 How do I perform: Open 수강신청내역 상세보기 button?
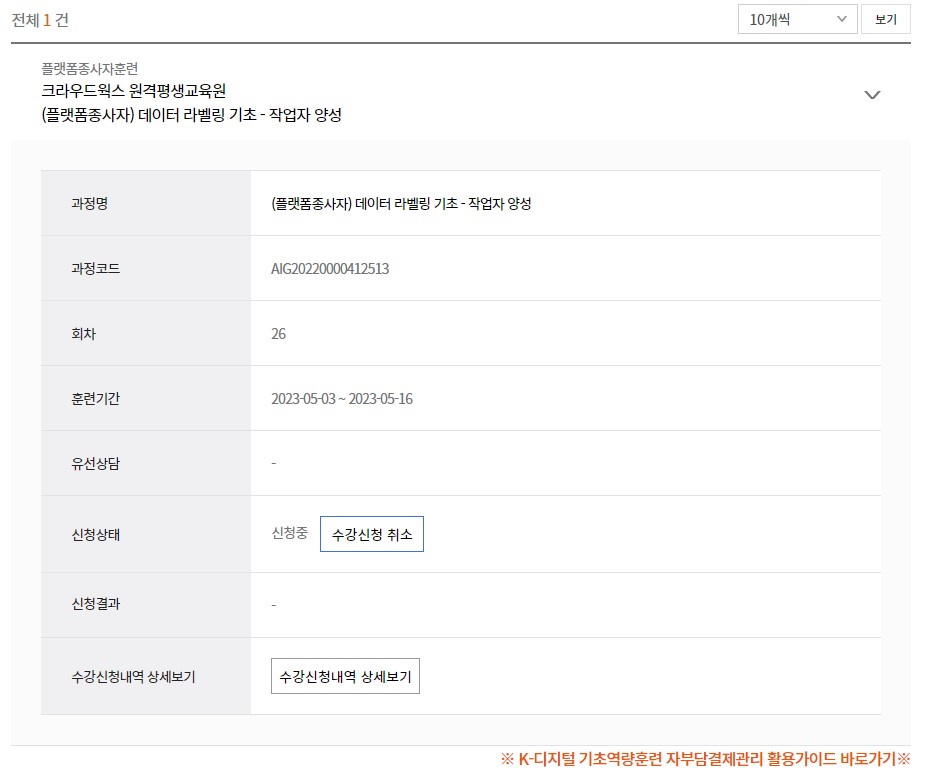pos(345,676)
